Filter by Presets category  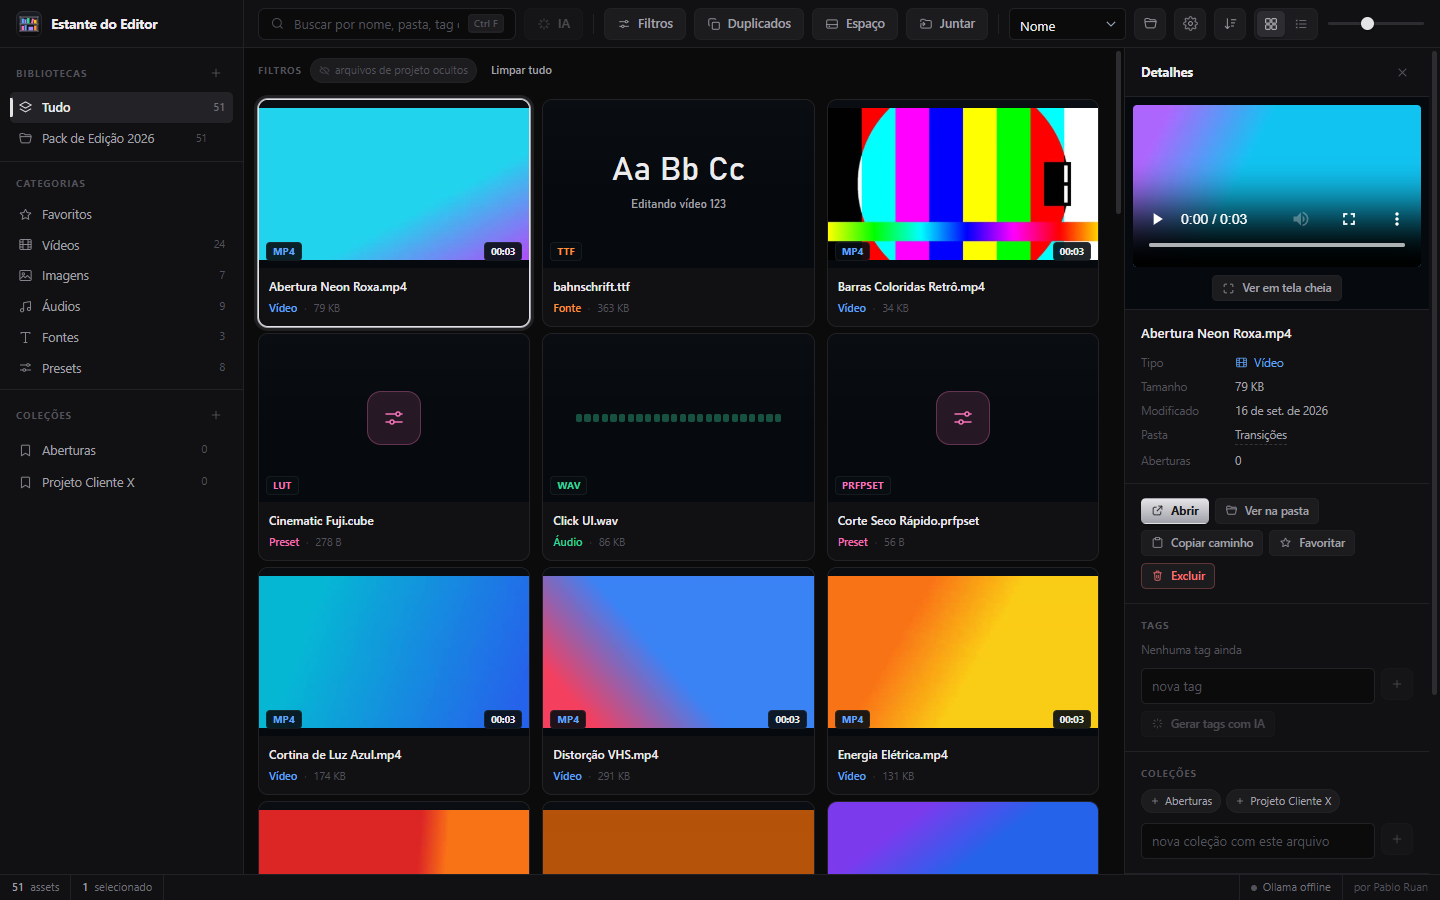pyautogui.click(x=122, y=369)
